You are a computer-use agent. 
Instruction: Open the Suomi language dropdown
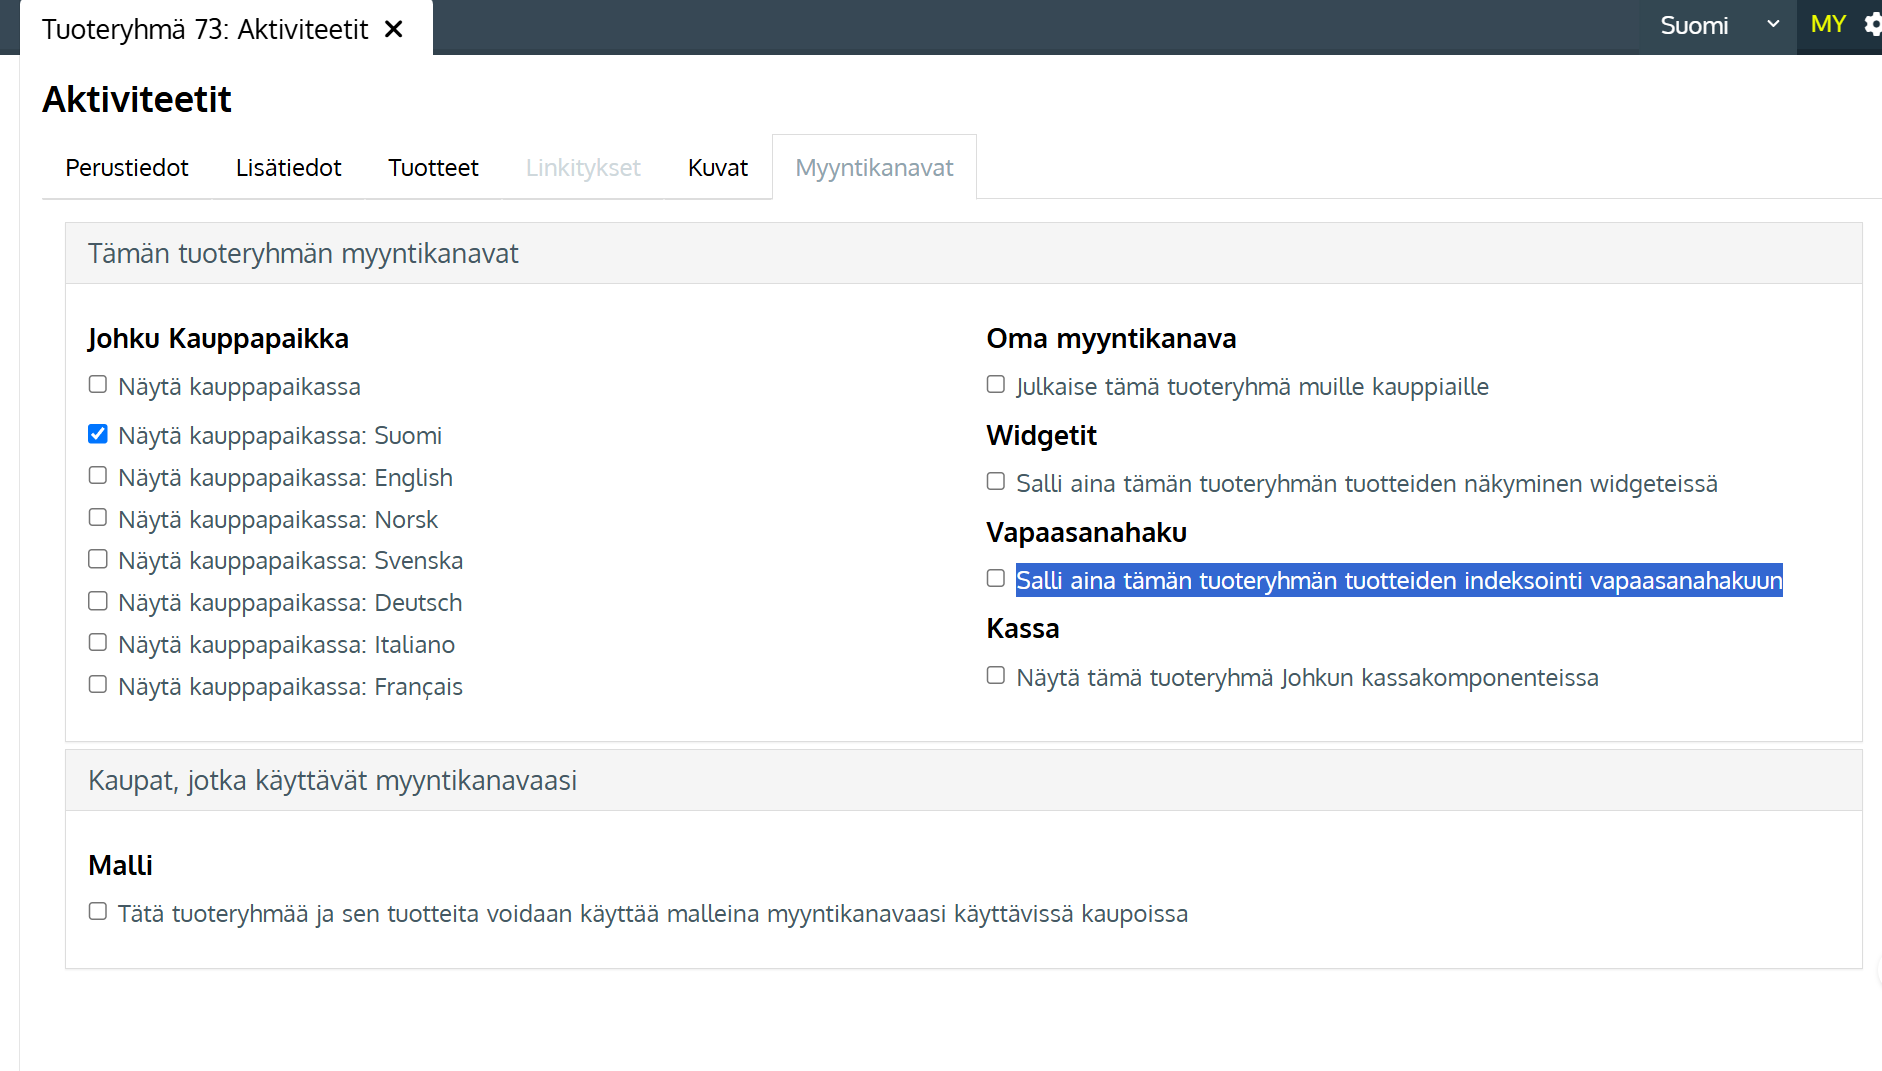[x=1717, y=26]
